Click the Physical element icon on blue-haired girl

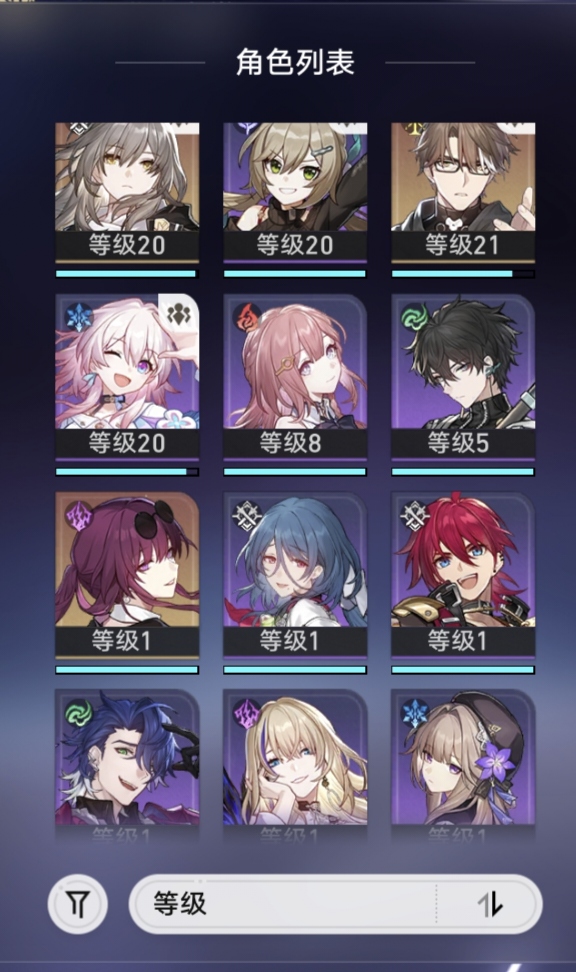tap(247, 515)
